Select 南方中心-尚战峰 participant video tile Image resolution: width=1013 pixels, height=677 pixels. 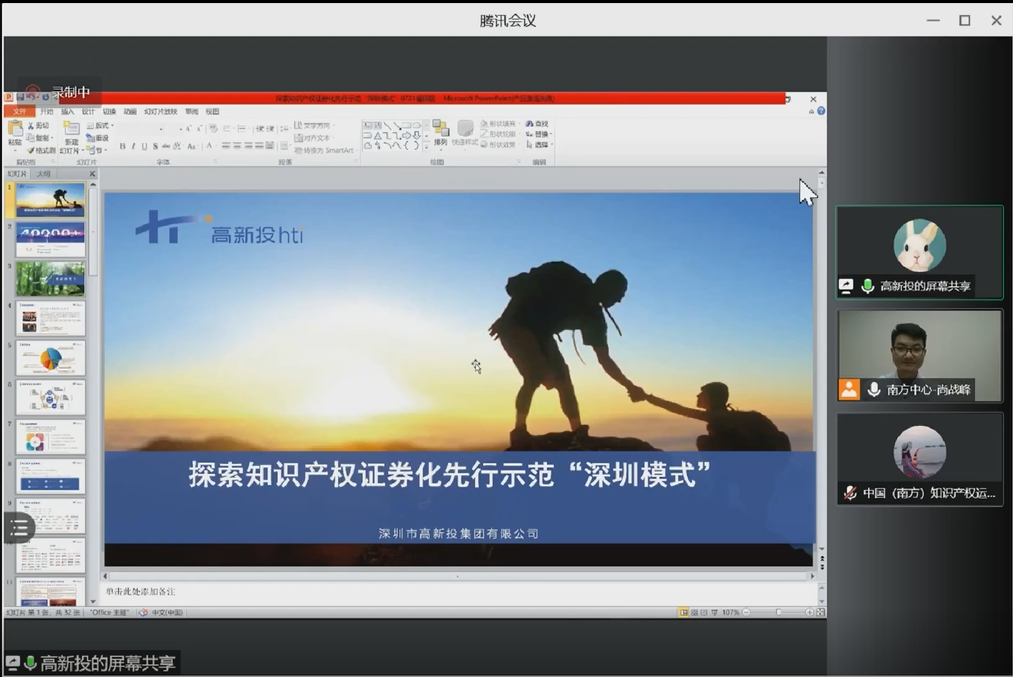919,356
